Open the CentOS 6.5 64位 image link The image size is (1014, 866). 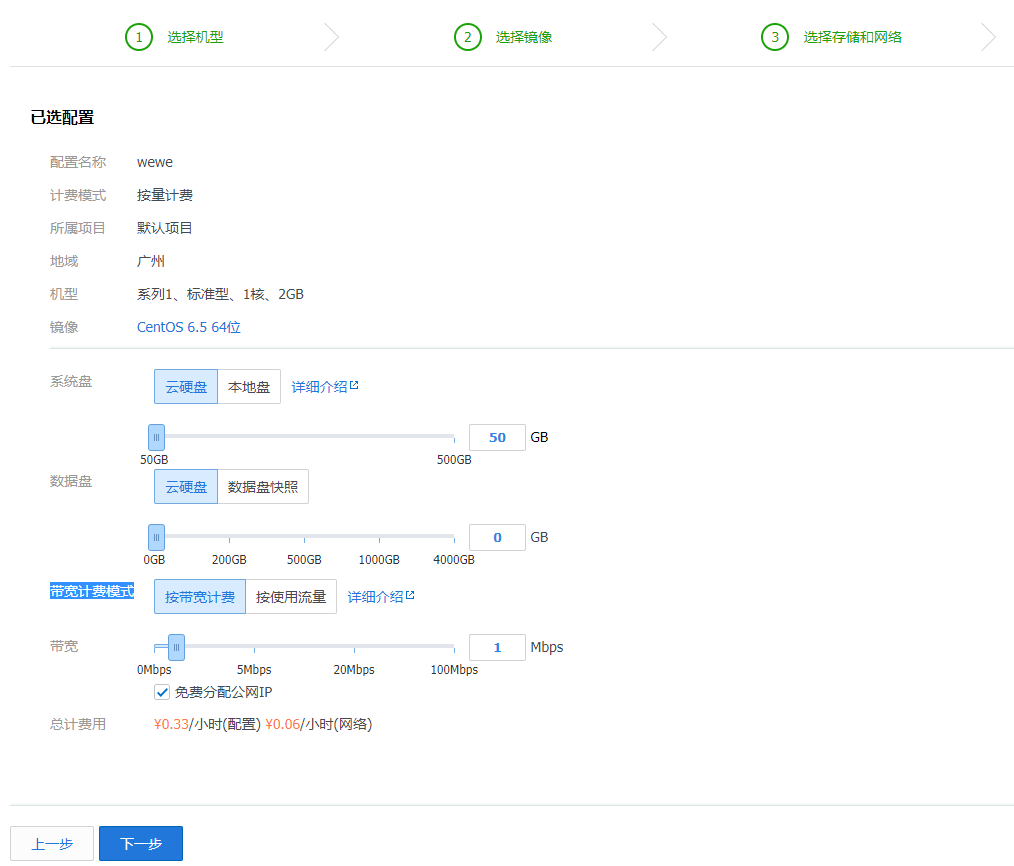coord(189,327)
